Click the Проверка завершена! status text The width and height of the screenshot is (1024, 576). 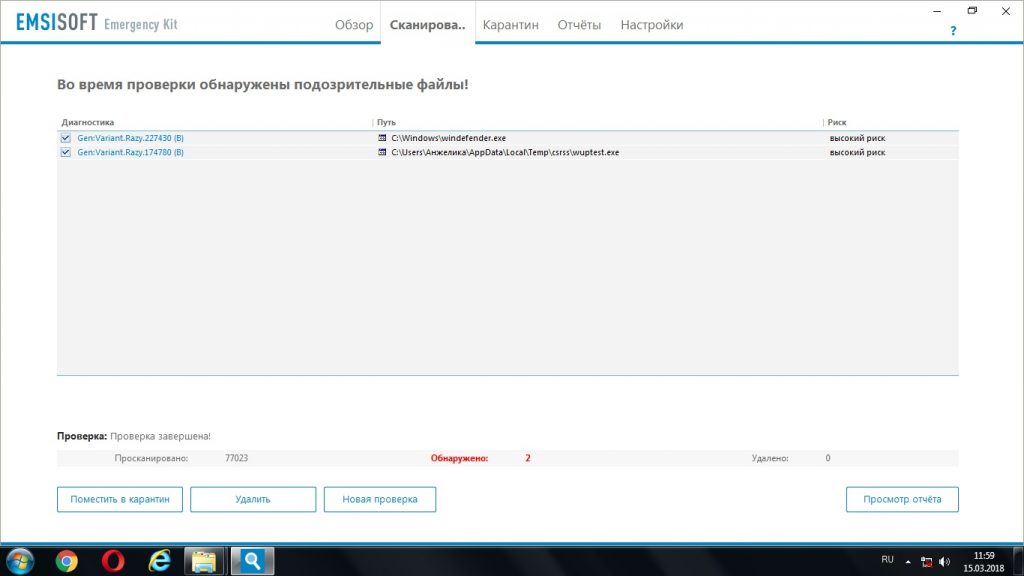pyautogui.click(x=160, y=436)
